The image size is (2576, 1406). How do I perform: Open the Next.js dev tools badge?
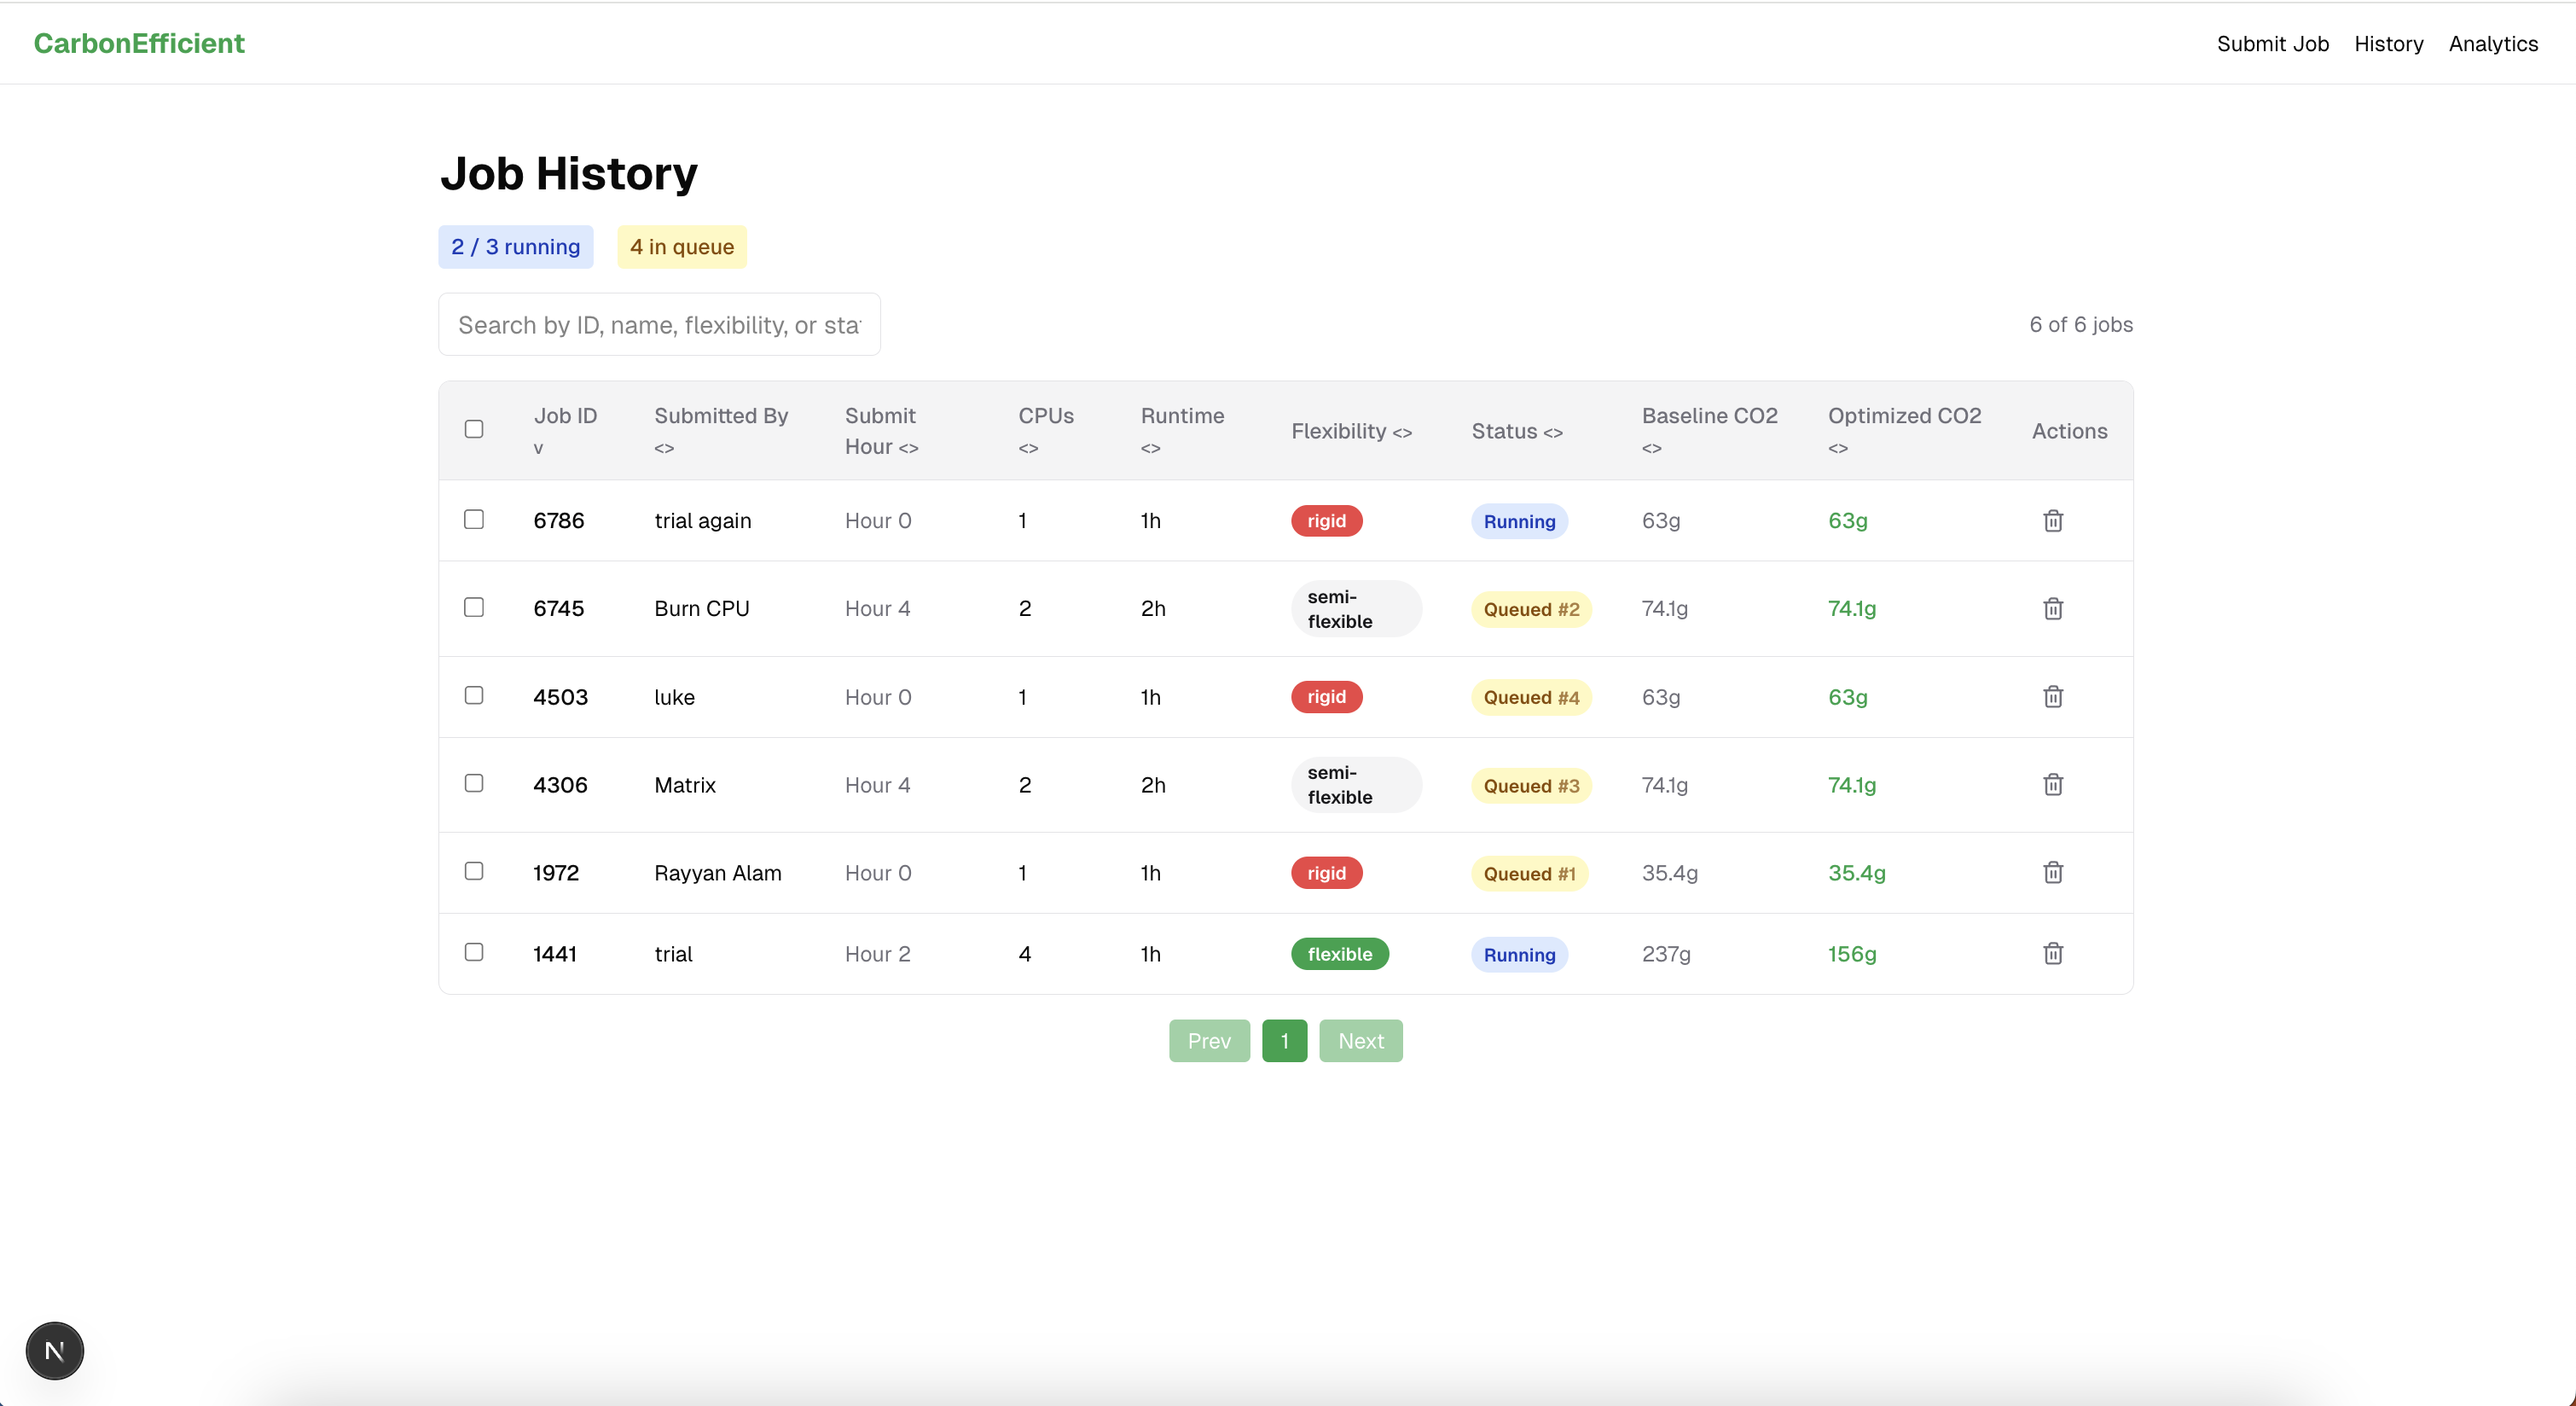pos(55,1351)
